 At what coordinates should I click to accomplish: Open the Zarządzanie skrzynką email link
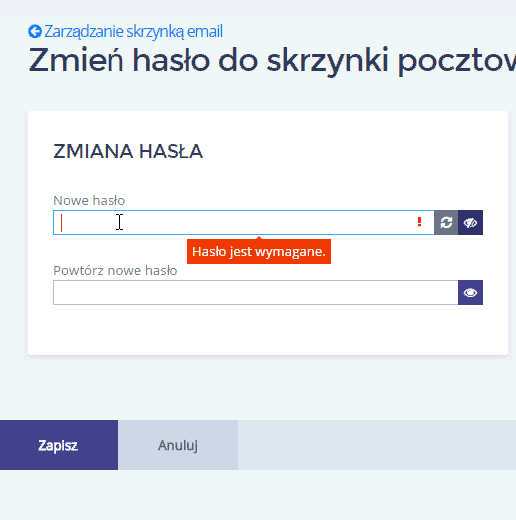pyautogui.click(x=133, y=31)
